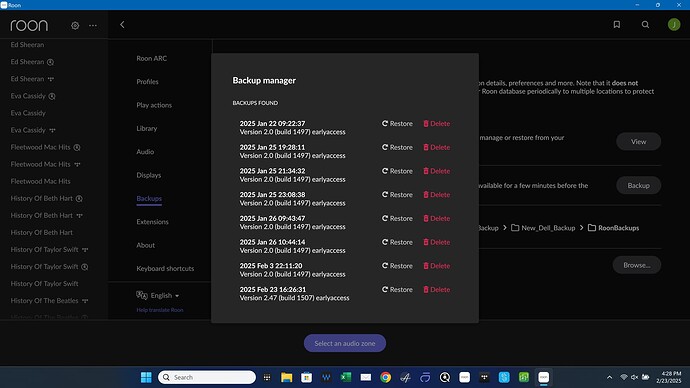Restore the 2025 Jan 26 10:44:14 backup
Viewport: 690px width, 388px height.
pos(397,242)
